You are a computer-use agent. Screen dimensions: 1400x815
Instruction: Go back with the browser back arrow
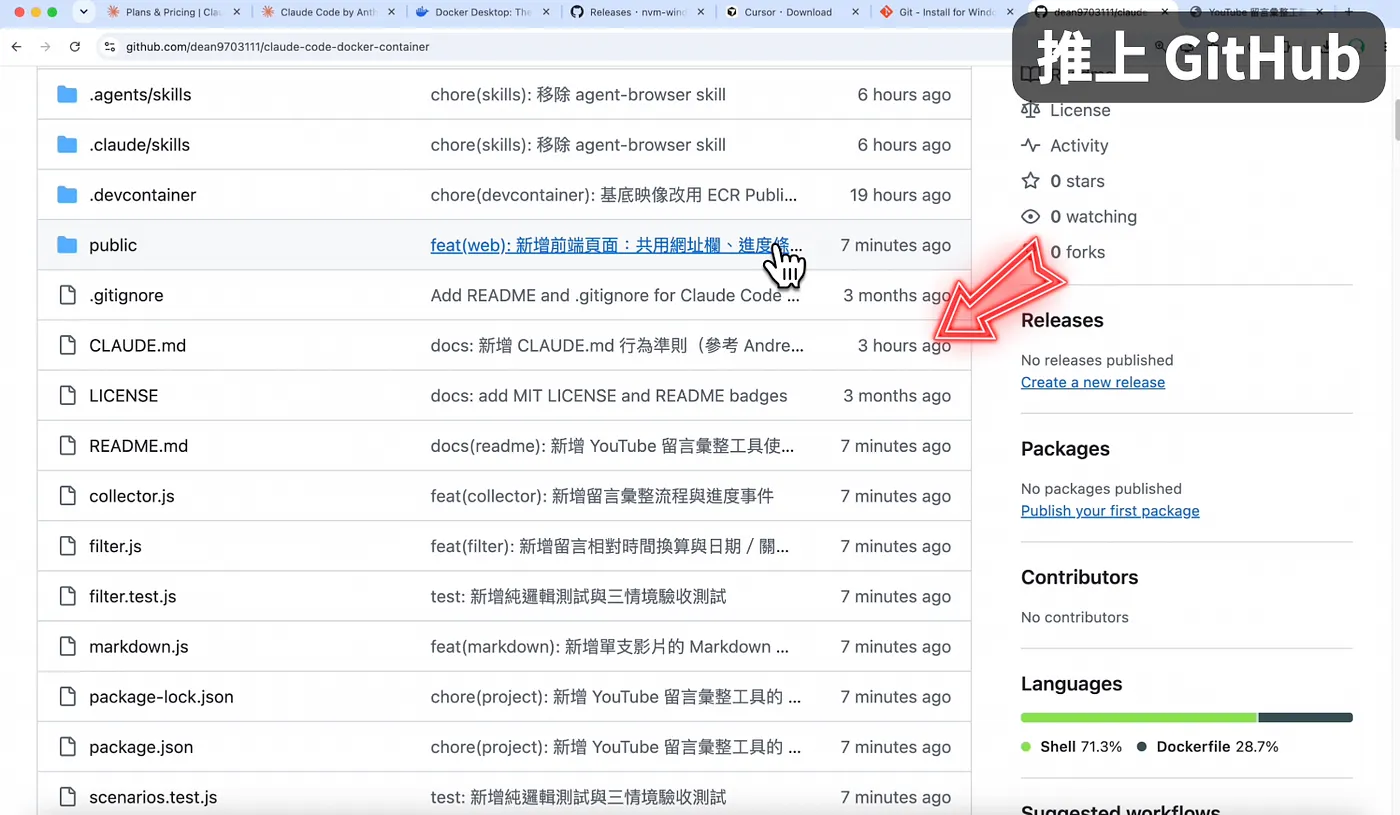pos(17,47)
